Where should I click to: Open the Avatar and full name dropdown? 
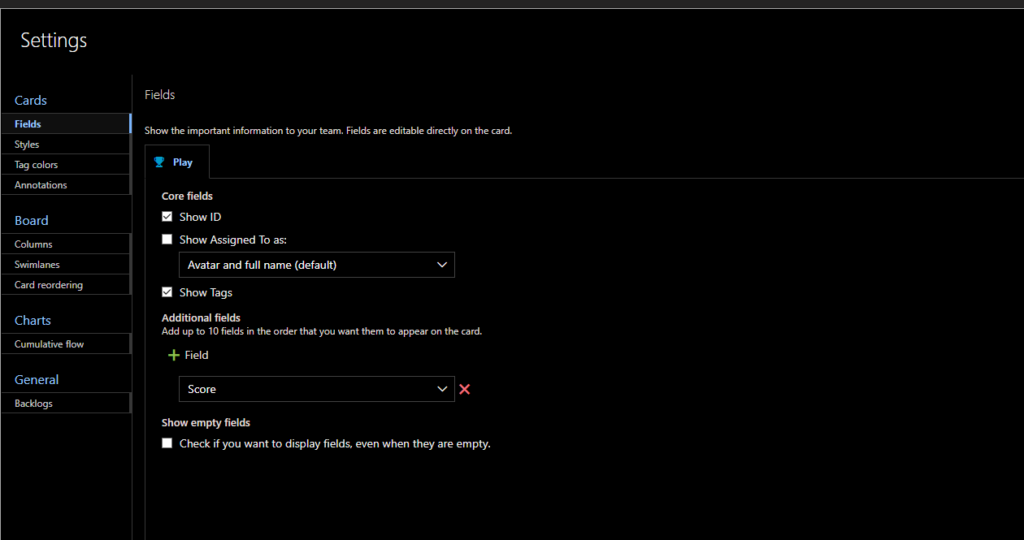(317, 265)
